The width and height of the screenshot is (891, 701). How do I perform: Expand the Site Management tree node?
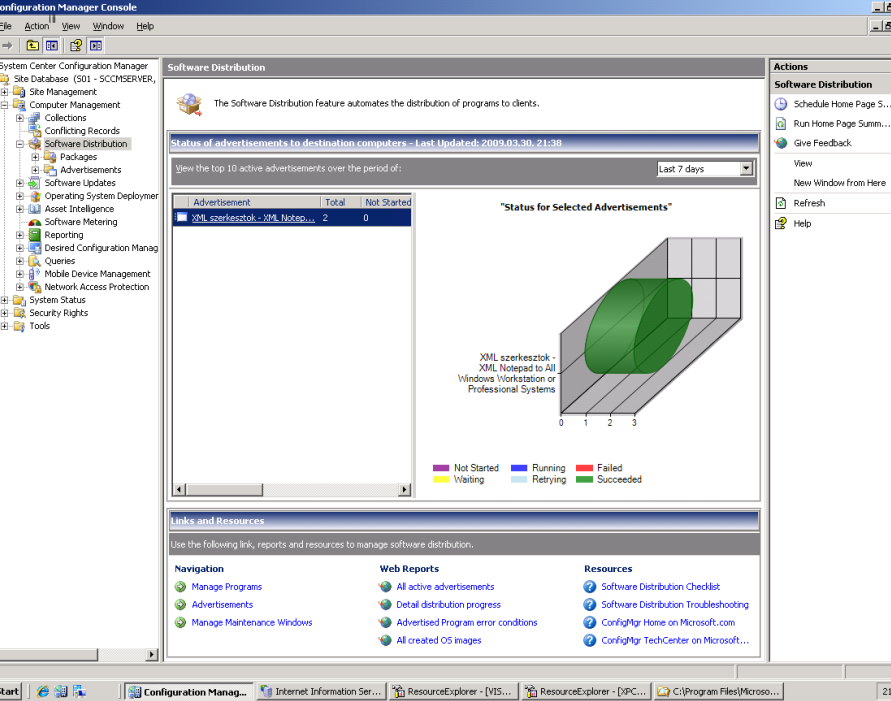[5, 92]
